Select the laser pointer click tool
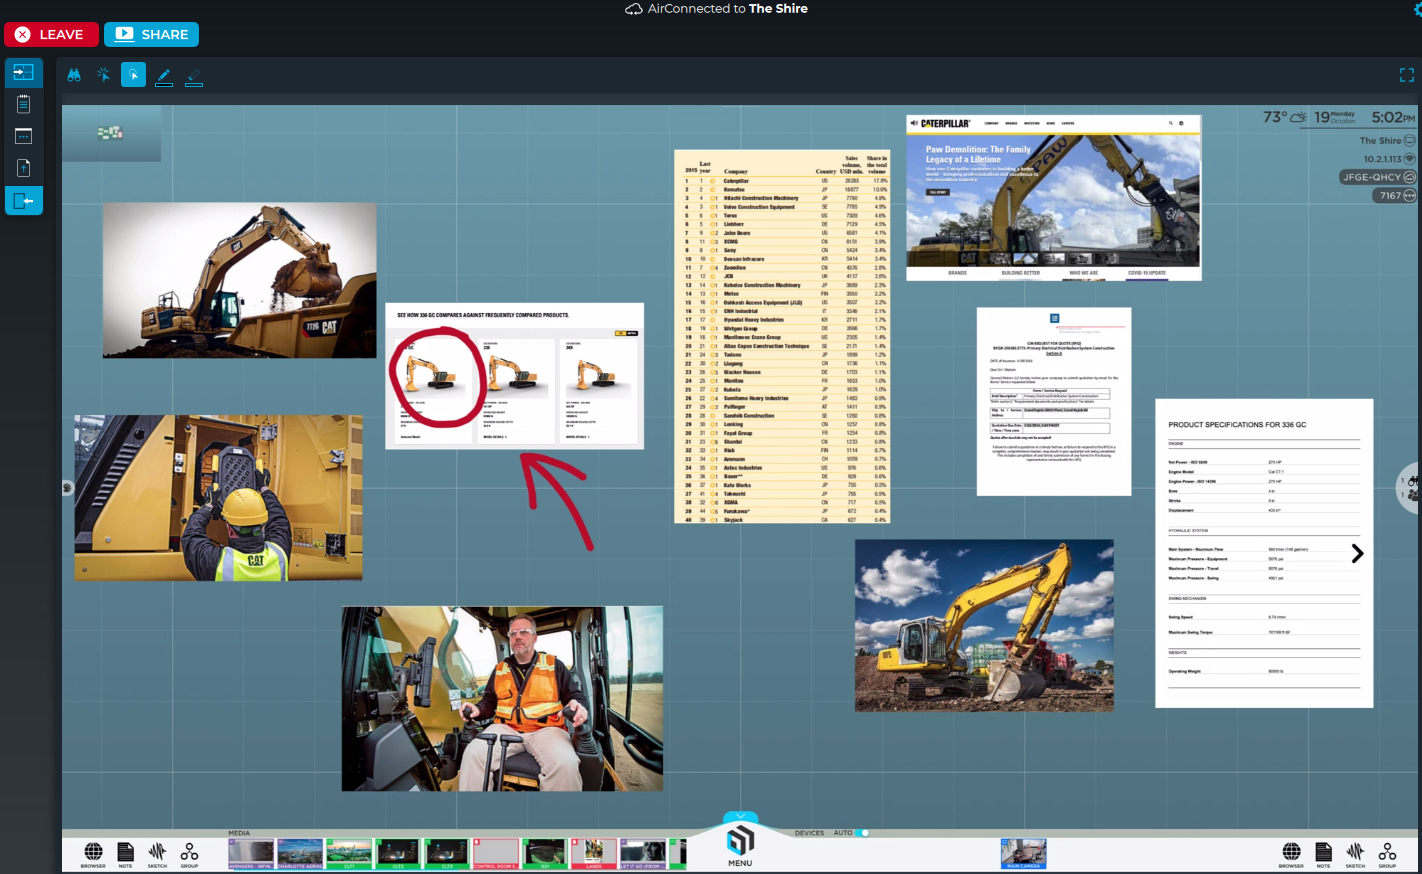1422x874 pixels. click(x=104, y=75)
